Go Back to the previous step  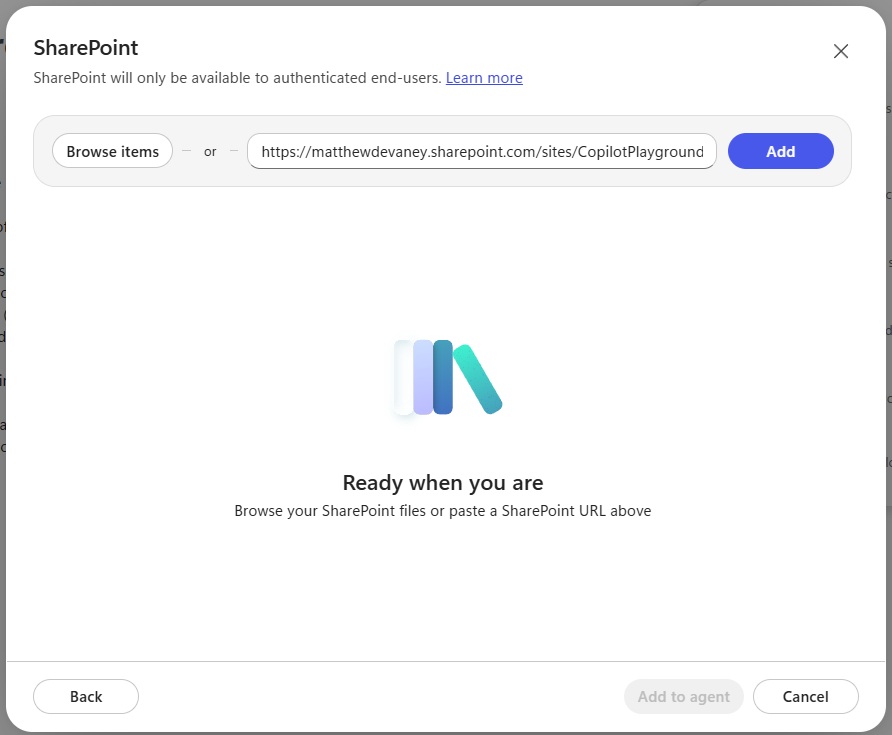point(86,696)
